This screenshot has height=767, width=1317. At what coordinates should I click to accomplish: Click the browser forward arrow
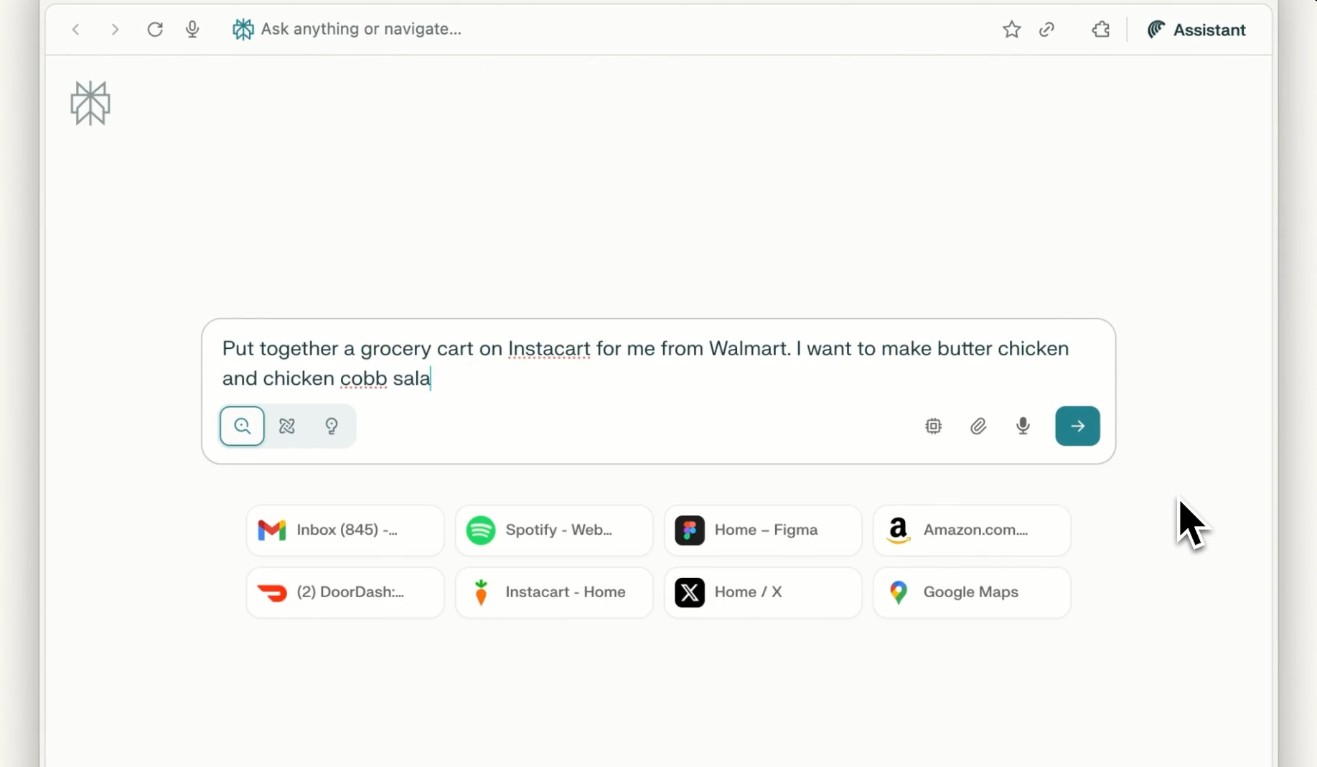point(115,30)
